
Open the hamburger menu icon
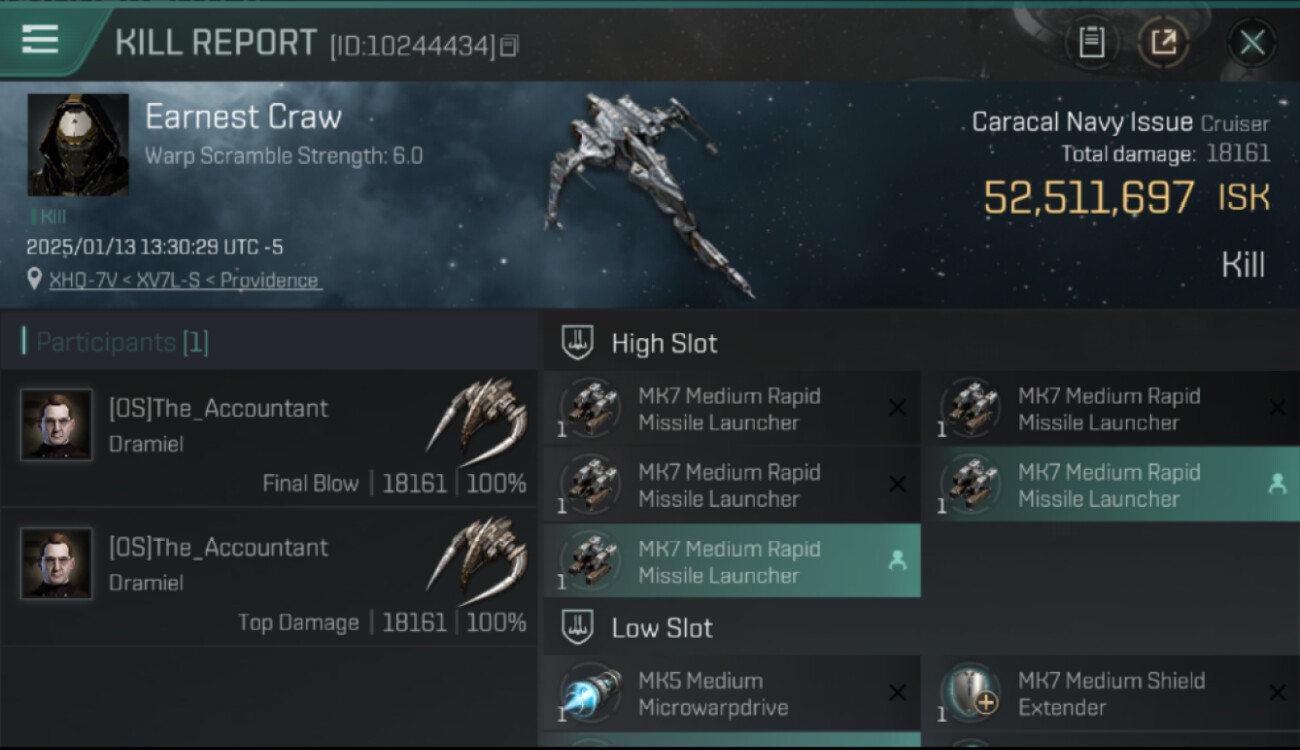pyautogui.click(x=40, y=40)
